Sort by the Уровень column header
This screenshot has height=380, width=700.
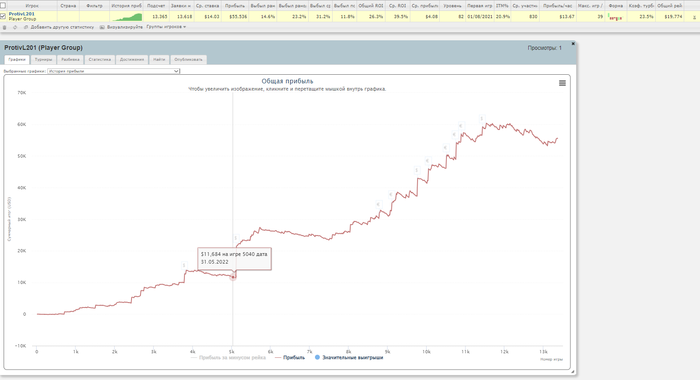coord(452,6)
